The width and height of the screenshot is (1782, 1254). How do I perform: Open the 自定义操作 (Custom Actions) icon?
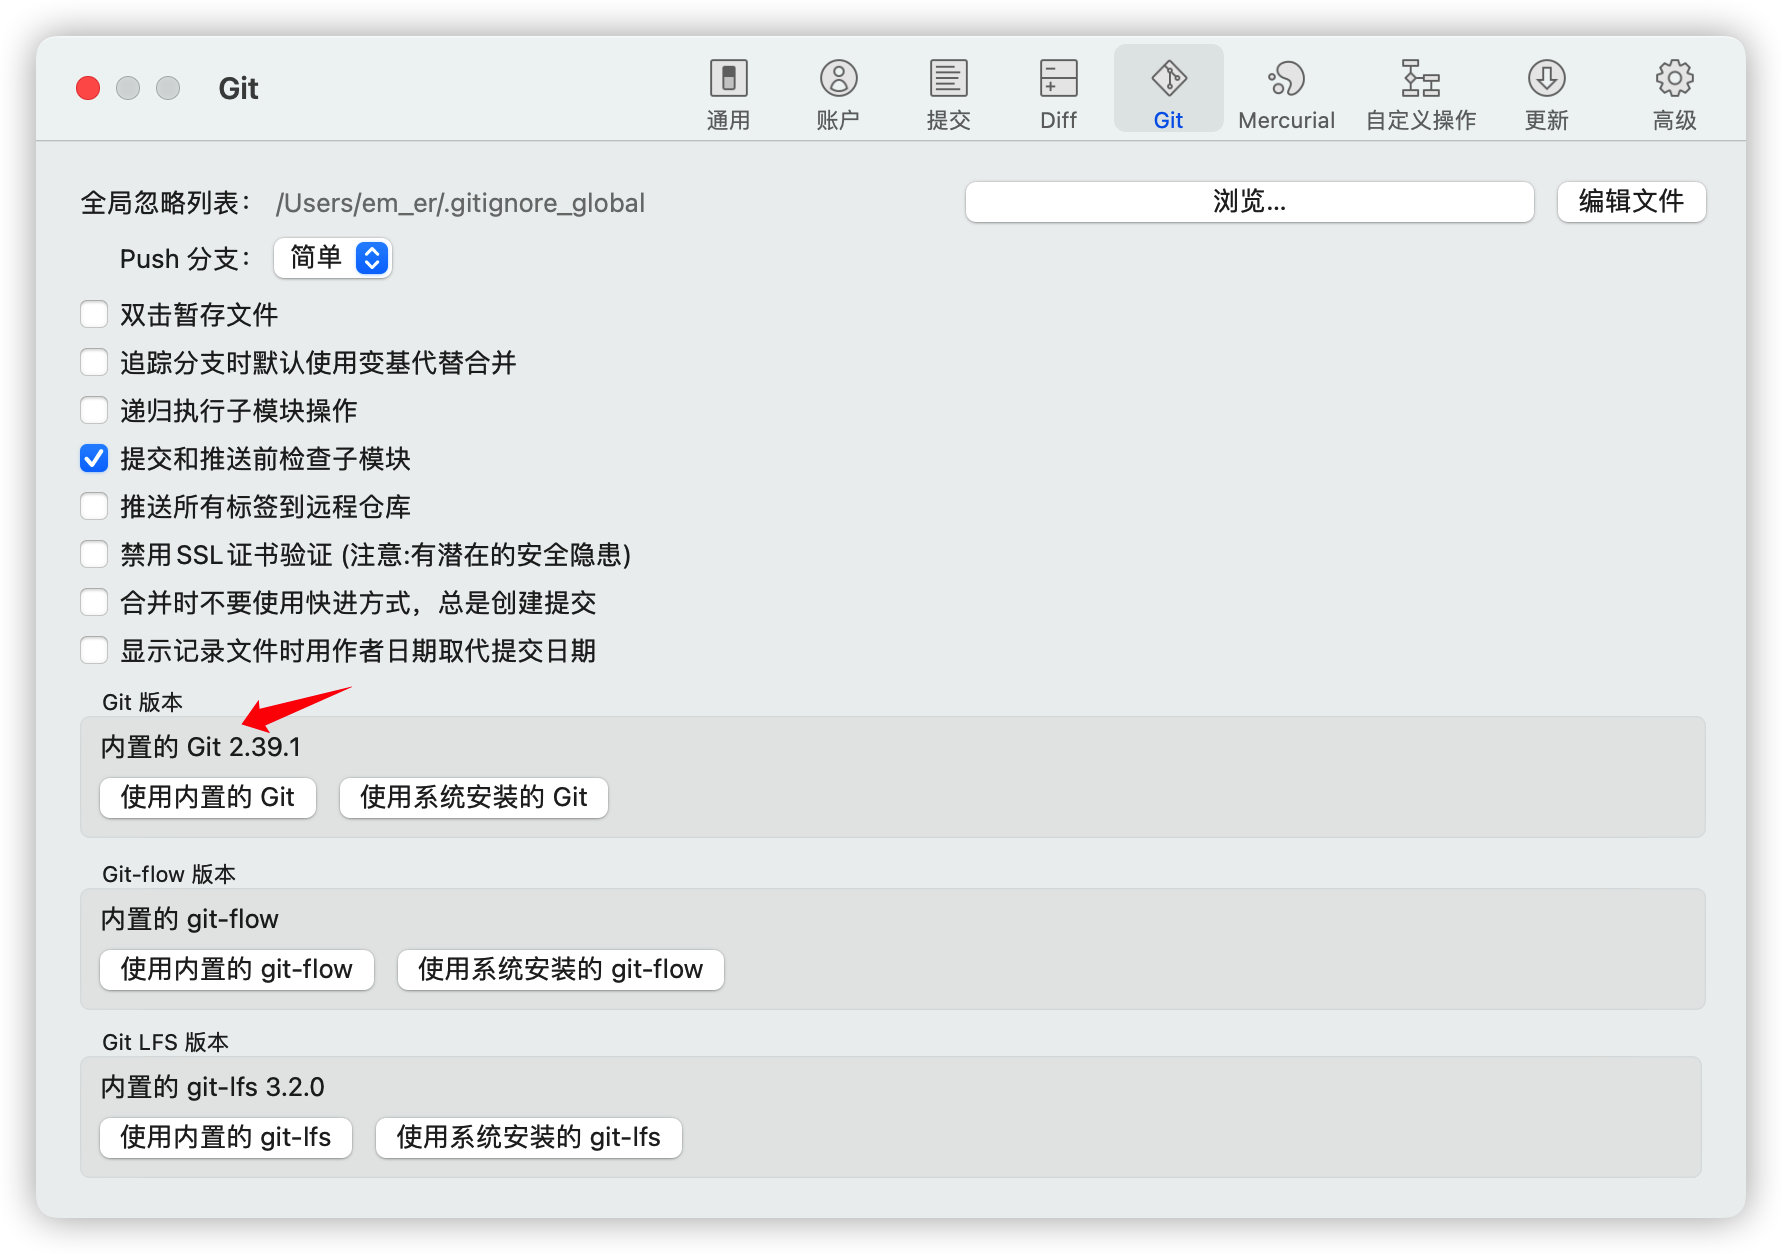[1421, 79]
